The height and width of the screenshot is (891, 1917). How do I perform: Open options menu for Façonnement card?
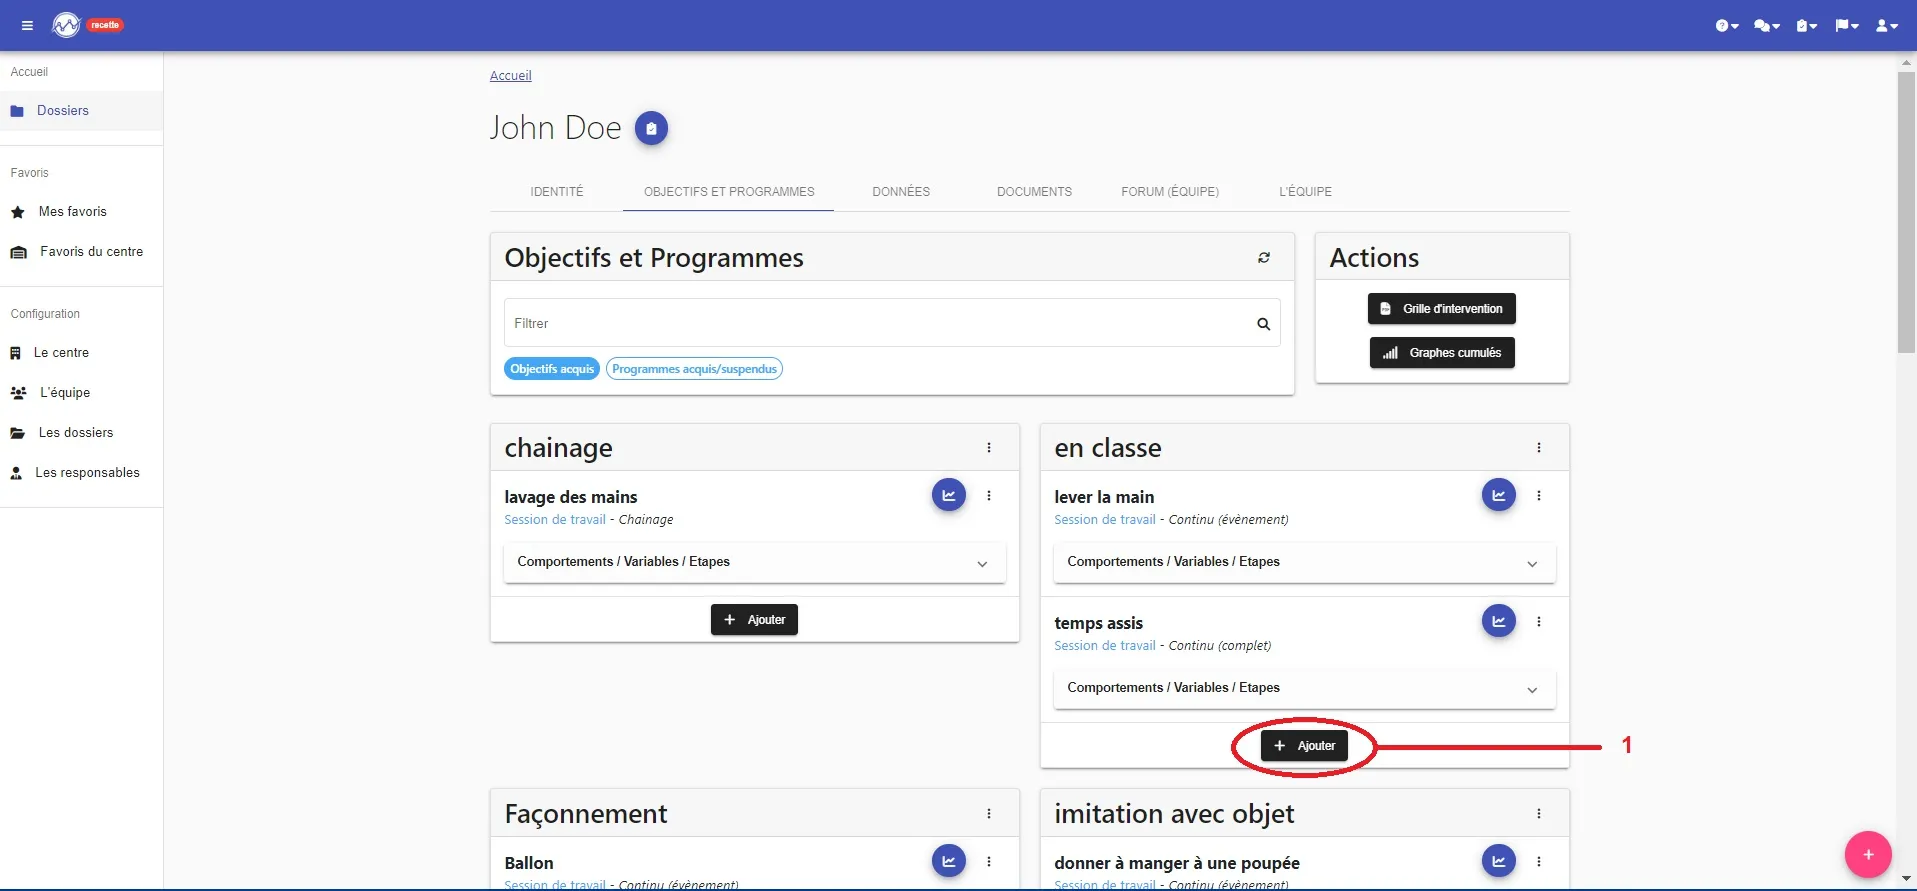(989, 814)
